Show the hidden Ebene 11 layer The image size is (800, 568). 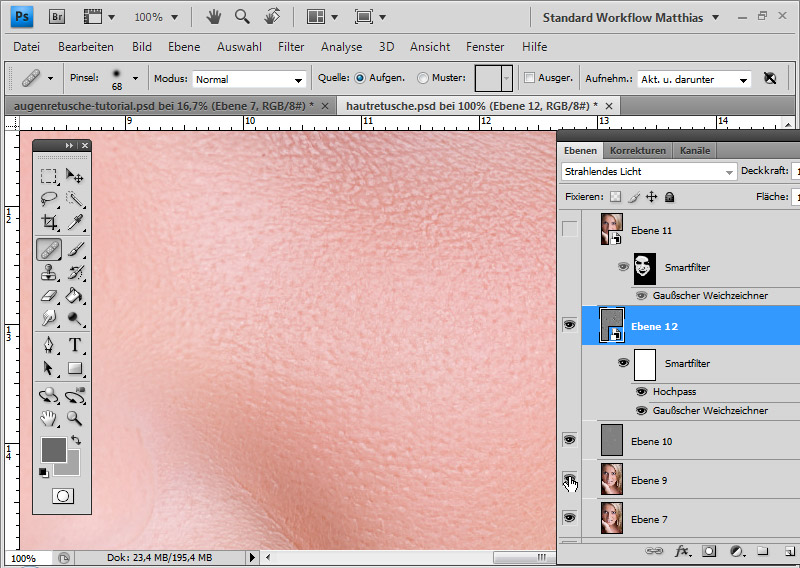pos(569,229)
